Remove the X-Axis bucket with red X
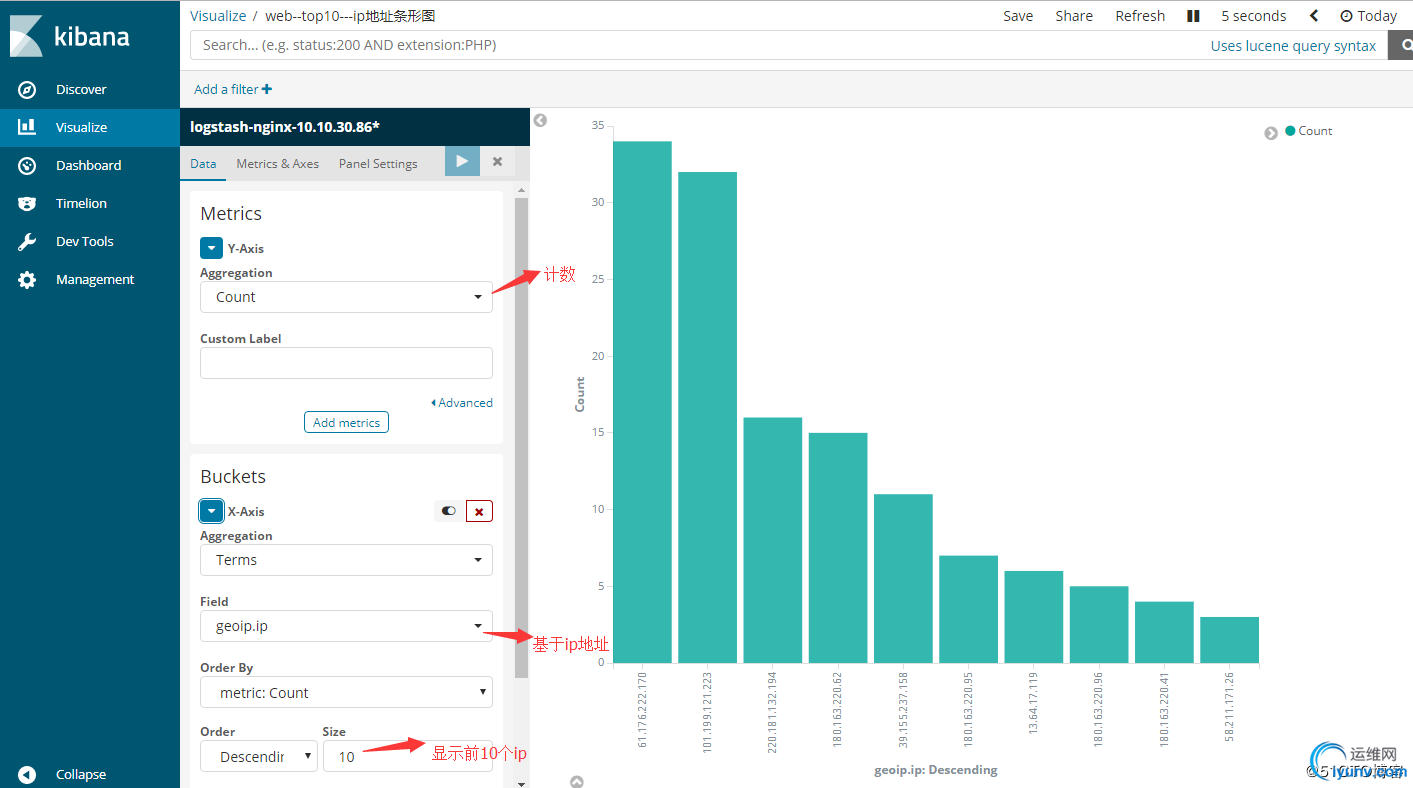Screen dimensions: 1413x788 click(x=479, y=511)
